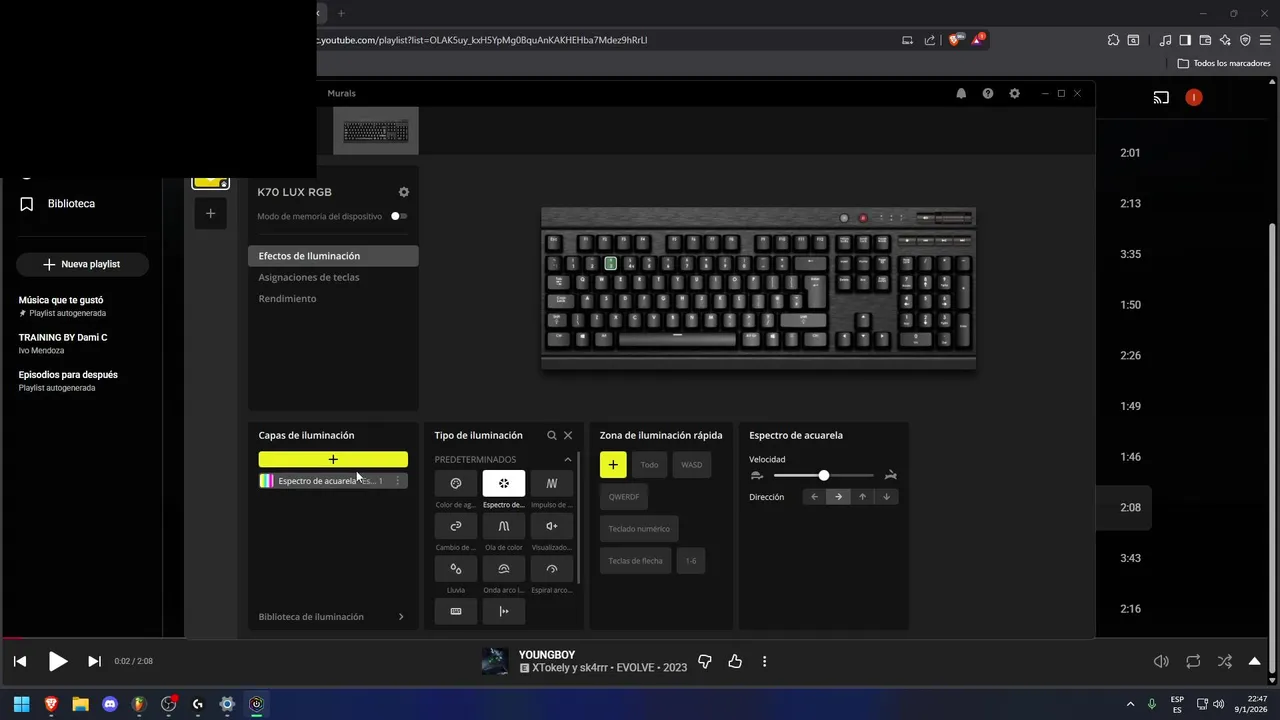Select the Espectro de acuarela layer
Viewport: 1280px width, 720px height.
[333, 481]
